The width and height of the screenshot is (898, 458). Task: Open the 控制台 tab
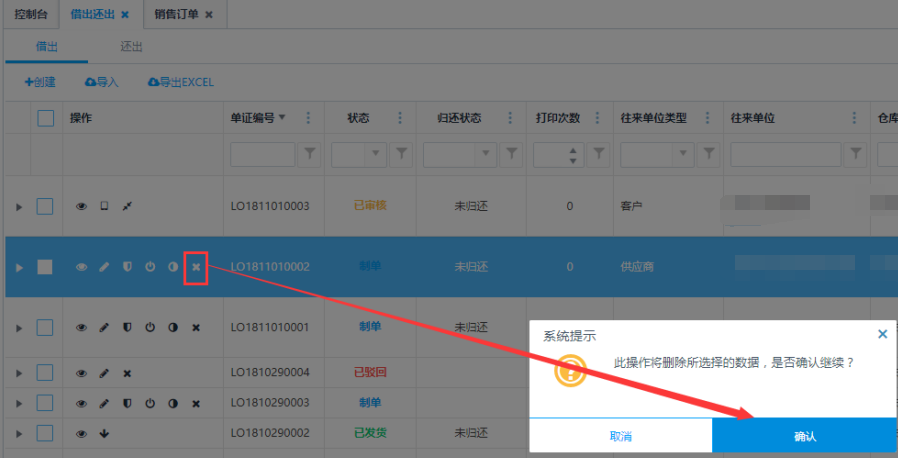[30, 14]
